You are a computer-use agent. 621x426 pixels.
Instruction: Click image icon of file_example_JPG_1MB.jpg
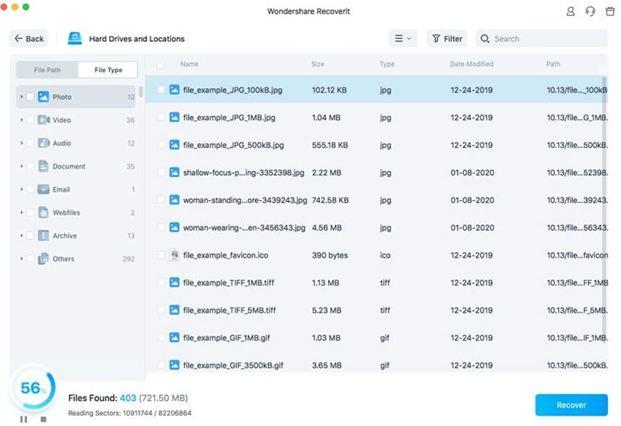click(x=174, y=117)
